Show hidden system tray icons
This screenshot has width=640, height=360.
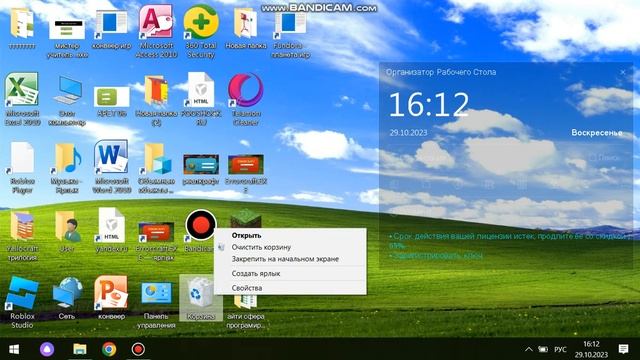[529, 349]
